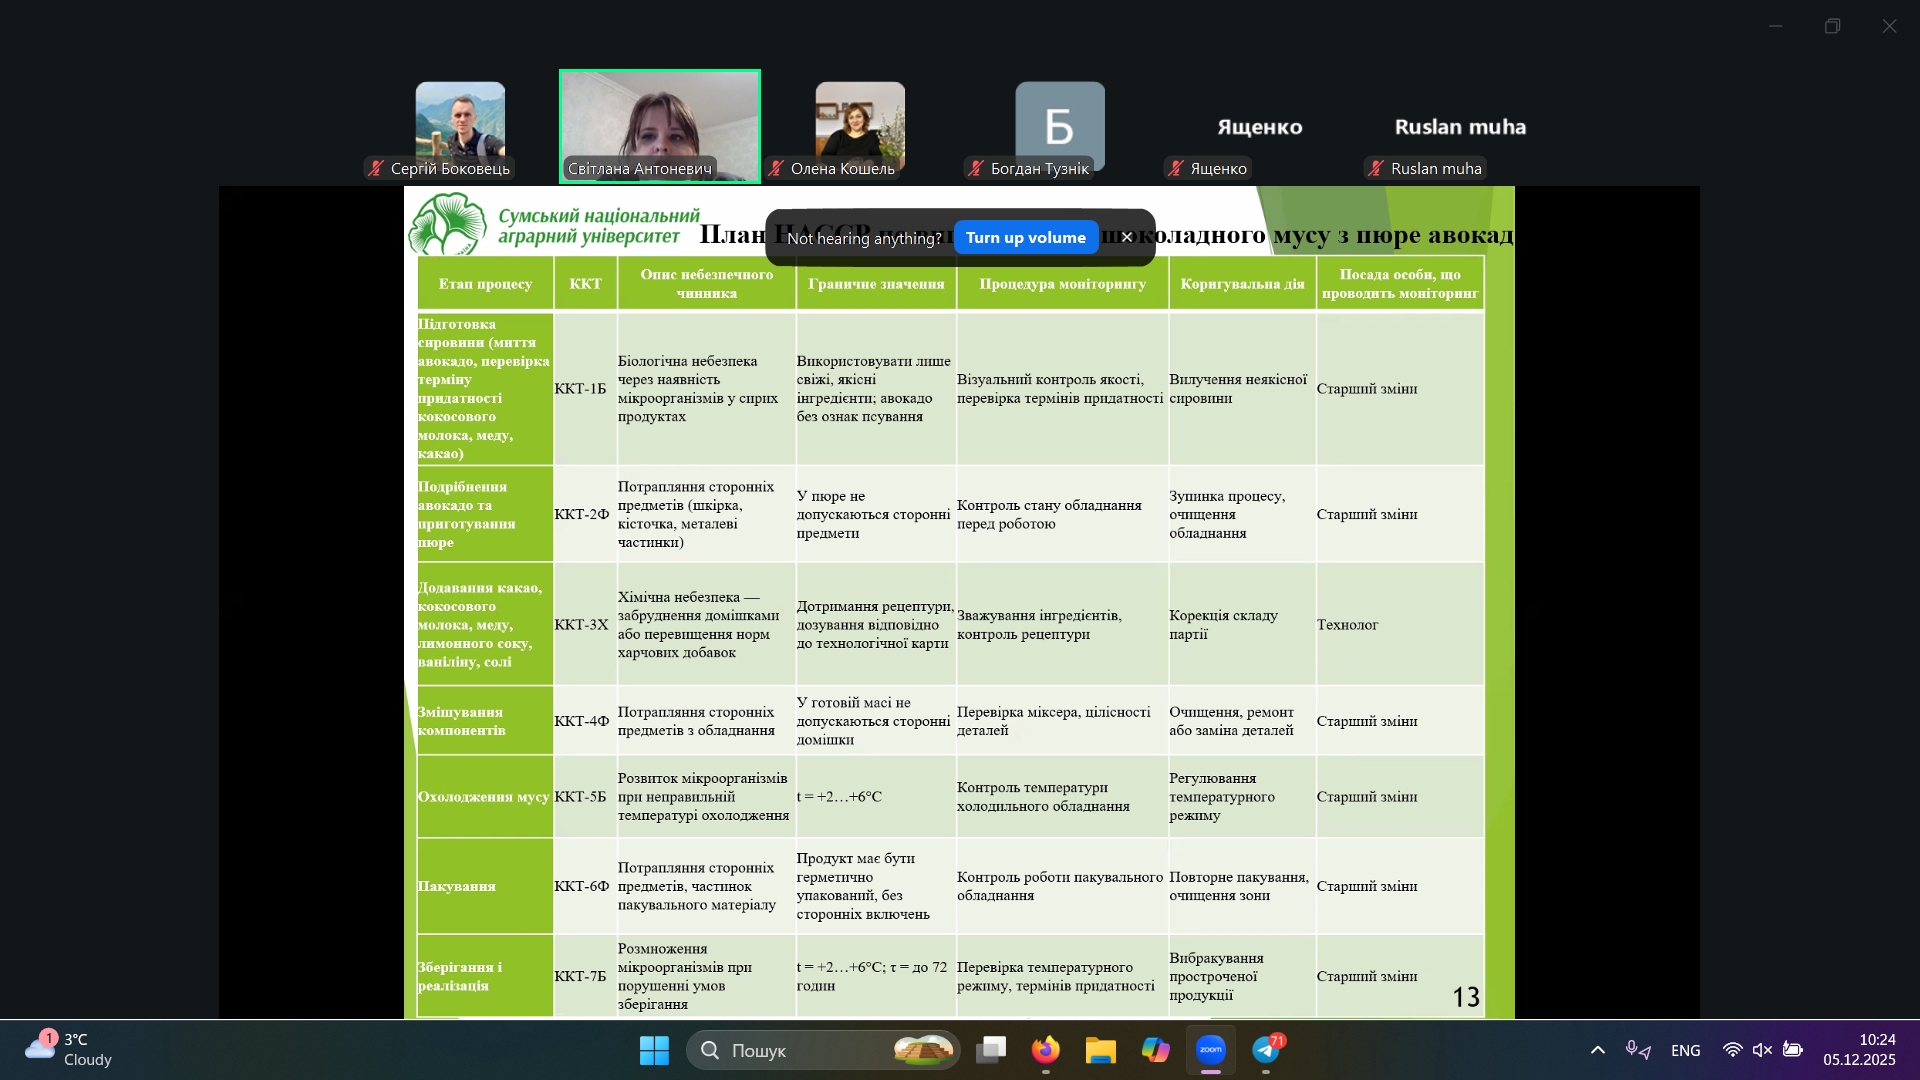Open Wi-Fi network settings in tray
The width and height of the screenshot is (1920, 1080).
(x=1732, y=1050)
